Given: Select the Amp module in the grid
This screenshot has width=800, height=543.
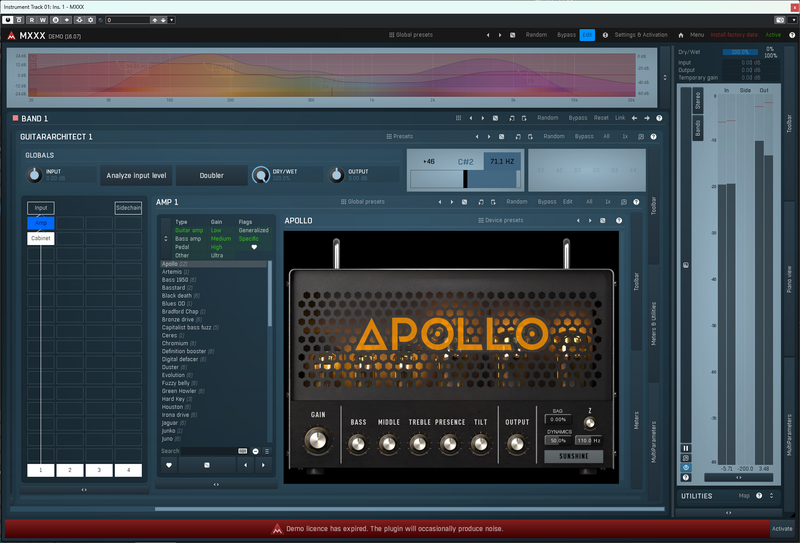Looking at the screenshot, I should (41, 223).
